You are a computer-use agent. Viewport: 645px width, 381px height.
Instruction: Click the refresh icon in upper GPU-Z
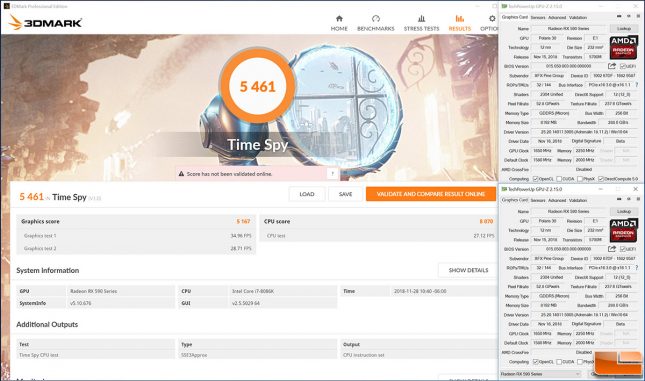click(x=629, y=16)
